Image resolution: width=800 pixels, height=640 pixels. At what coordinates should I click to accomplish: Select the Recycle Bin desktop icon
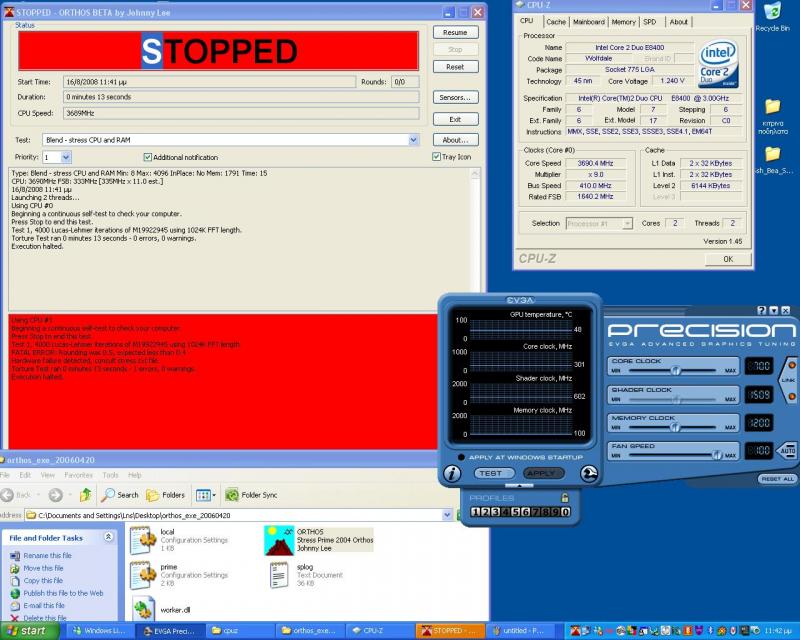point(772,17)
